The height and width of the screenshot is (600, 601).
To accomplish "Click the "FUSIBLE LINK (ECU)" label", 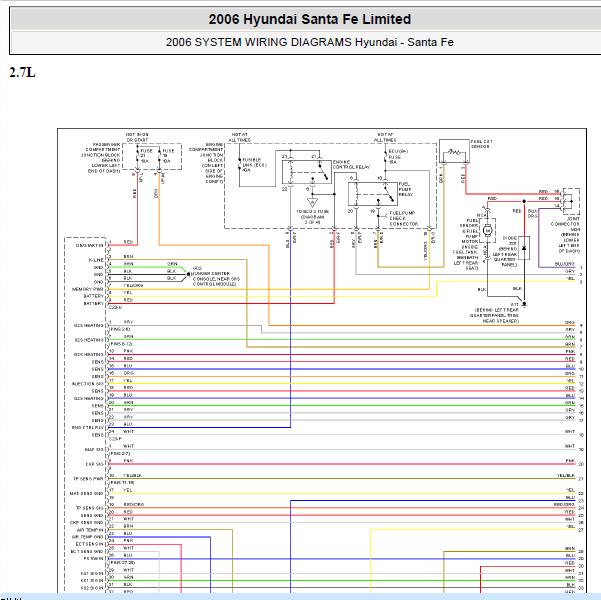I will tap(254, 165).
